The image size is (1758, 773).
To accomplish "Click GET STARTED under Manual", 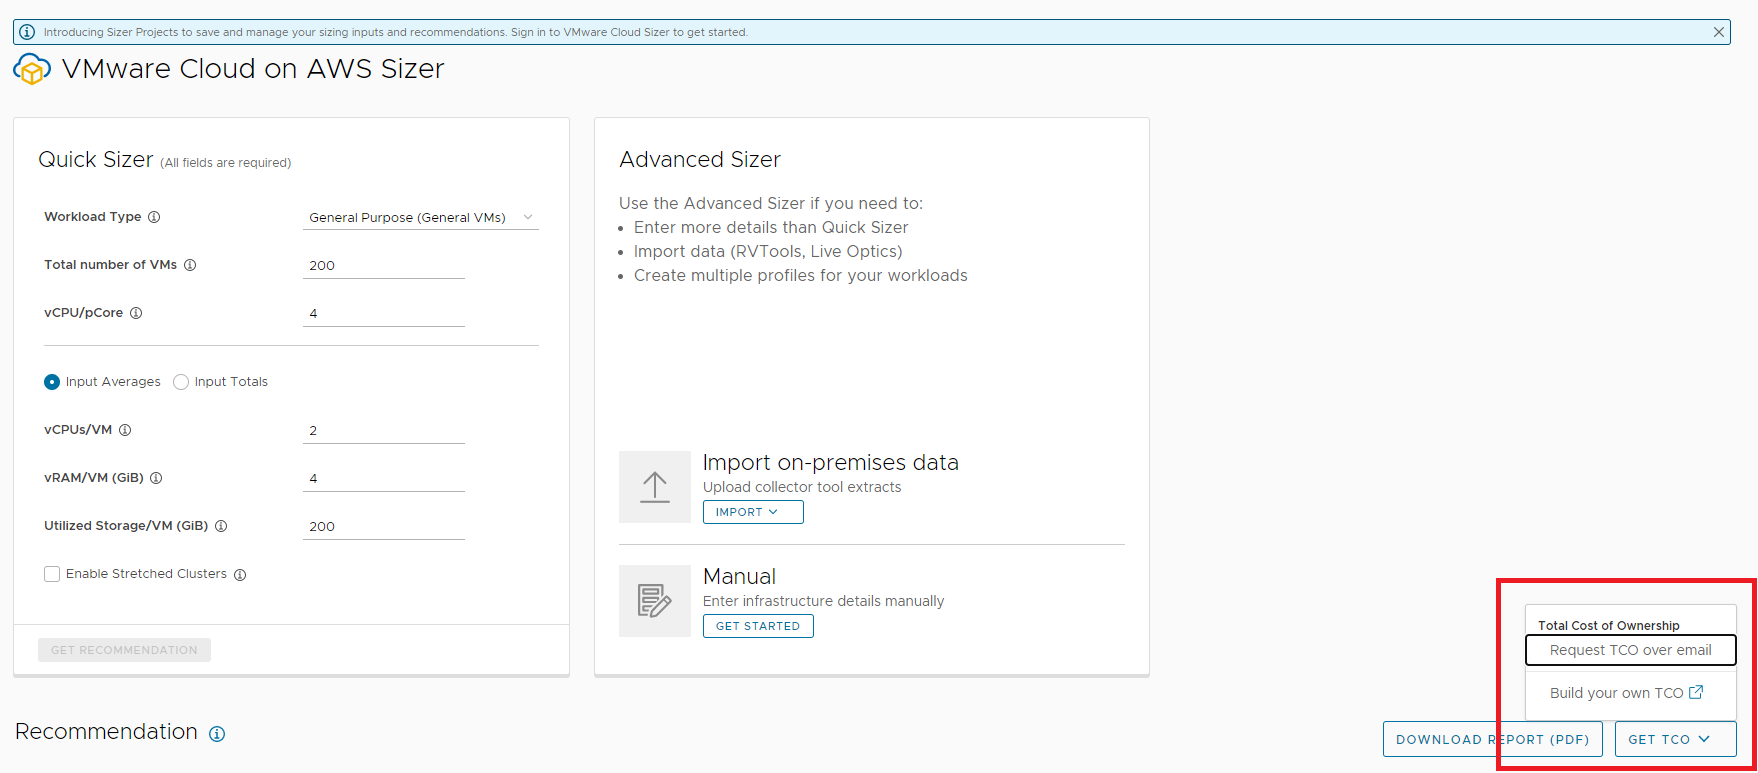I will pos(758,626).
